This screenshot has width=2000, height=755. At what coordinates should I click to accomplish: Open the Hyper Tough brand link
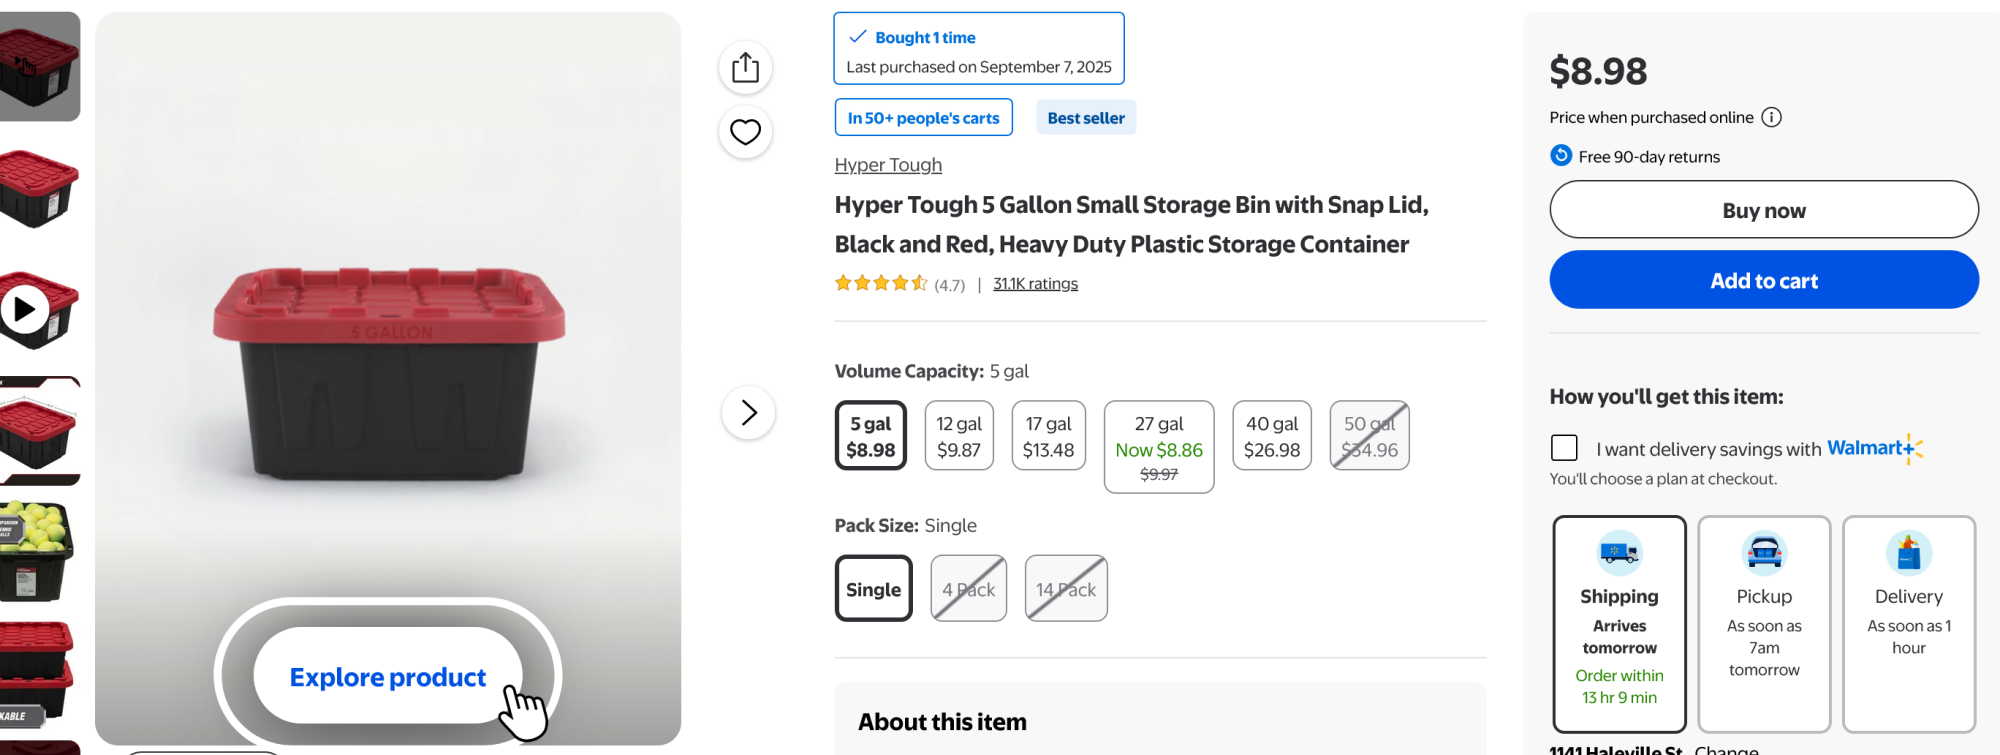(888, 165)
